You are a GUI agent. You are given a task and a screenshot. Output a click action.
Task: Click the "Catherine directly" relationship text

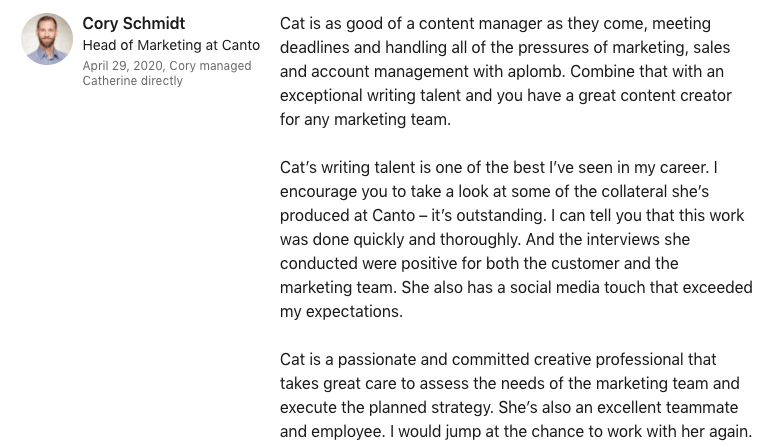tap(132, 81)
